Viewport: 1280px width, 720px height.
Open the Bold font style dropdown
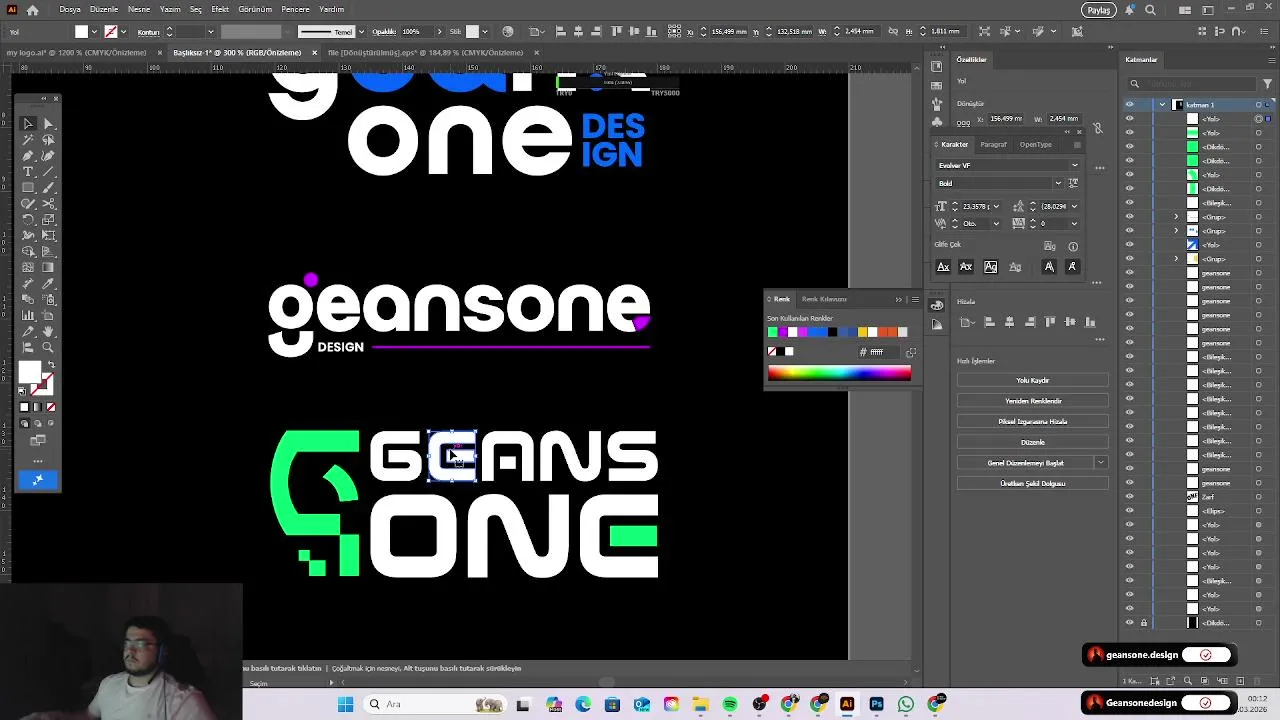click(x=1058, y=183)
